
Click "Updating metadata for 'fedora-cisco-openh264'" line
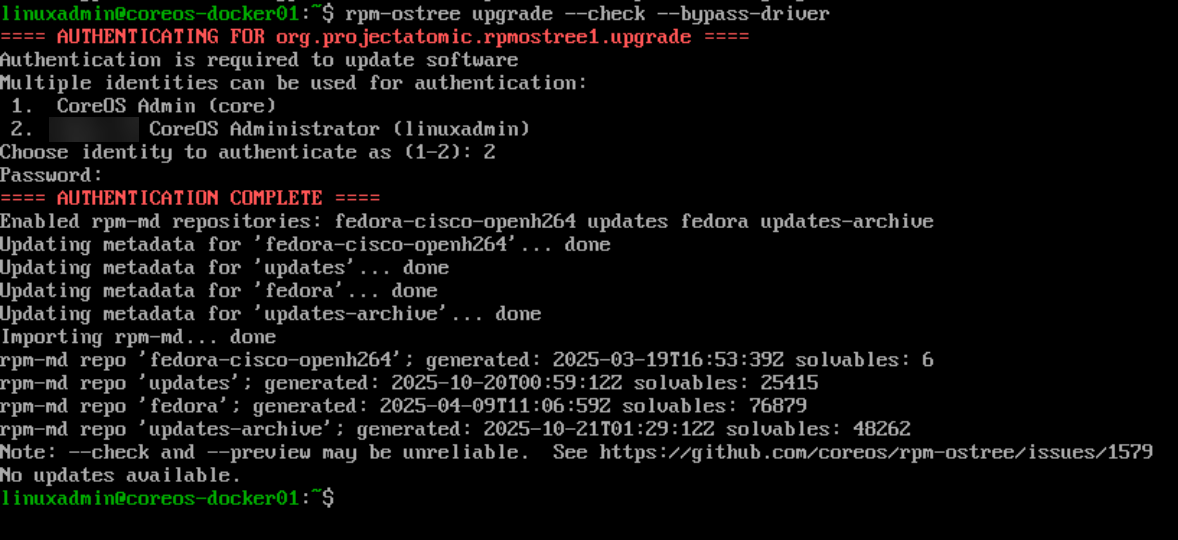pos(305,244)
